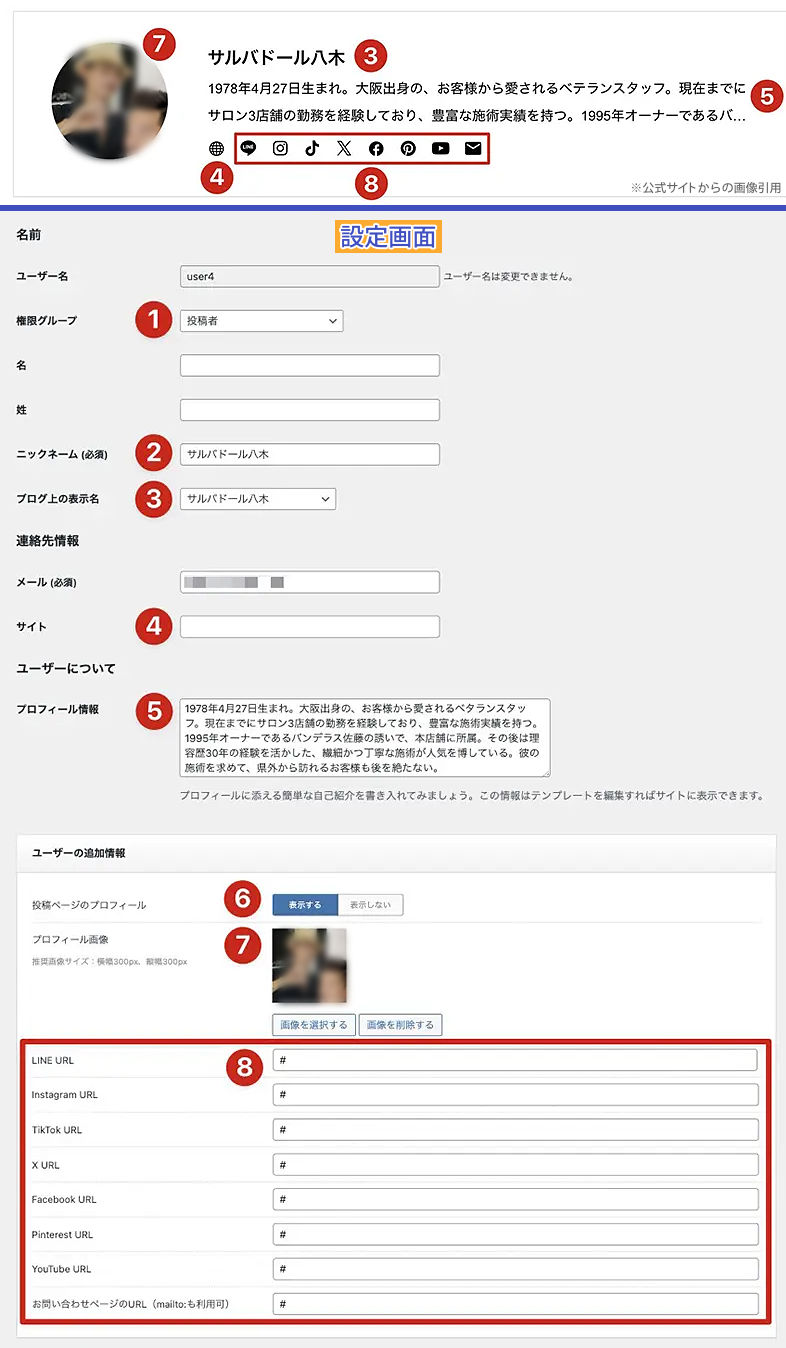Viewport: 786px width, 1348px height.
Task: Click the mail envelope icon
Action: [473, 148]
